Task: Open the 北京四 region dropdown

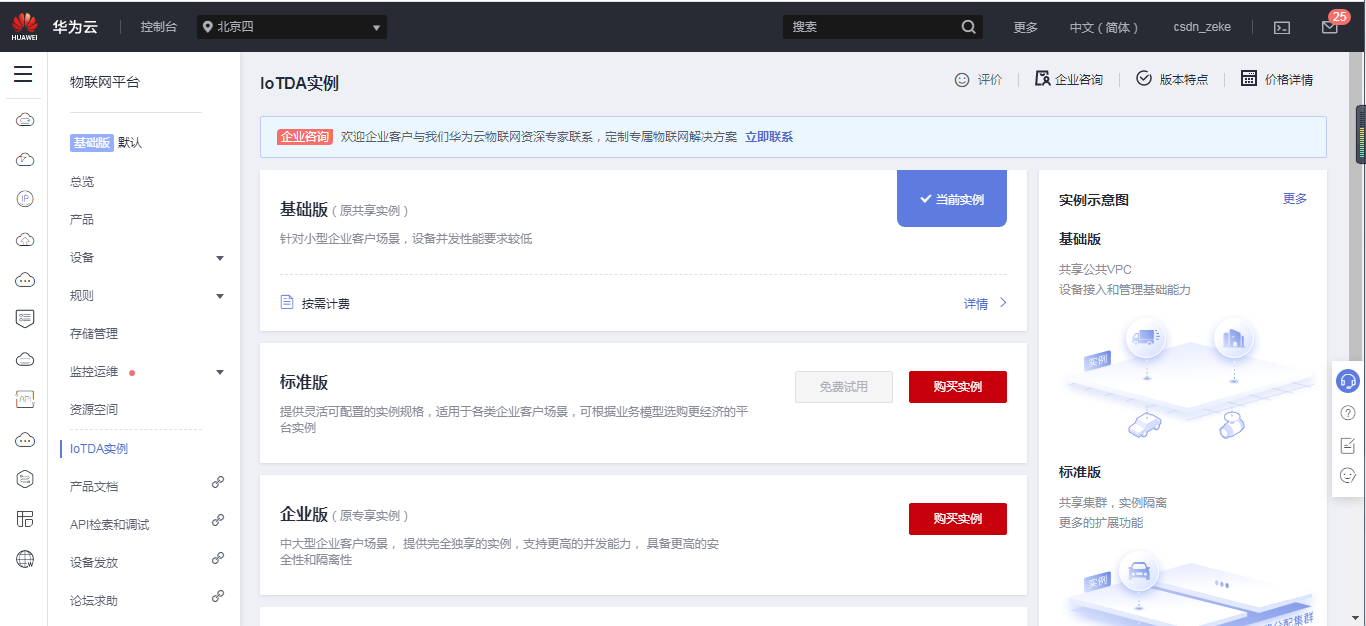Action: tap(292, 27)
